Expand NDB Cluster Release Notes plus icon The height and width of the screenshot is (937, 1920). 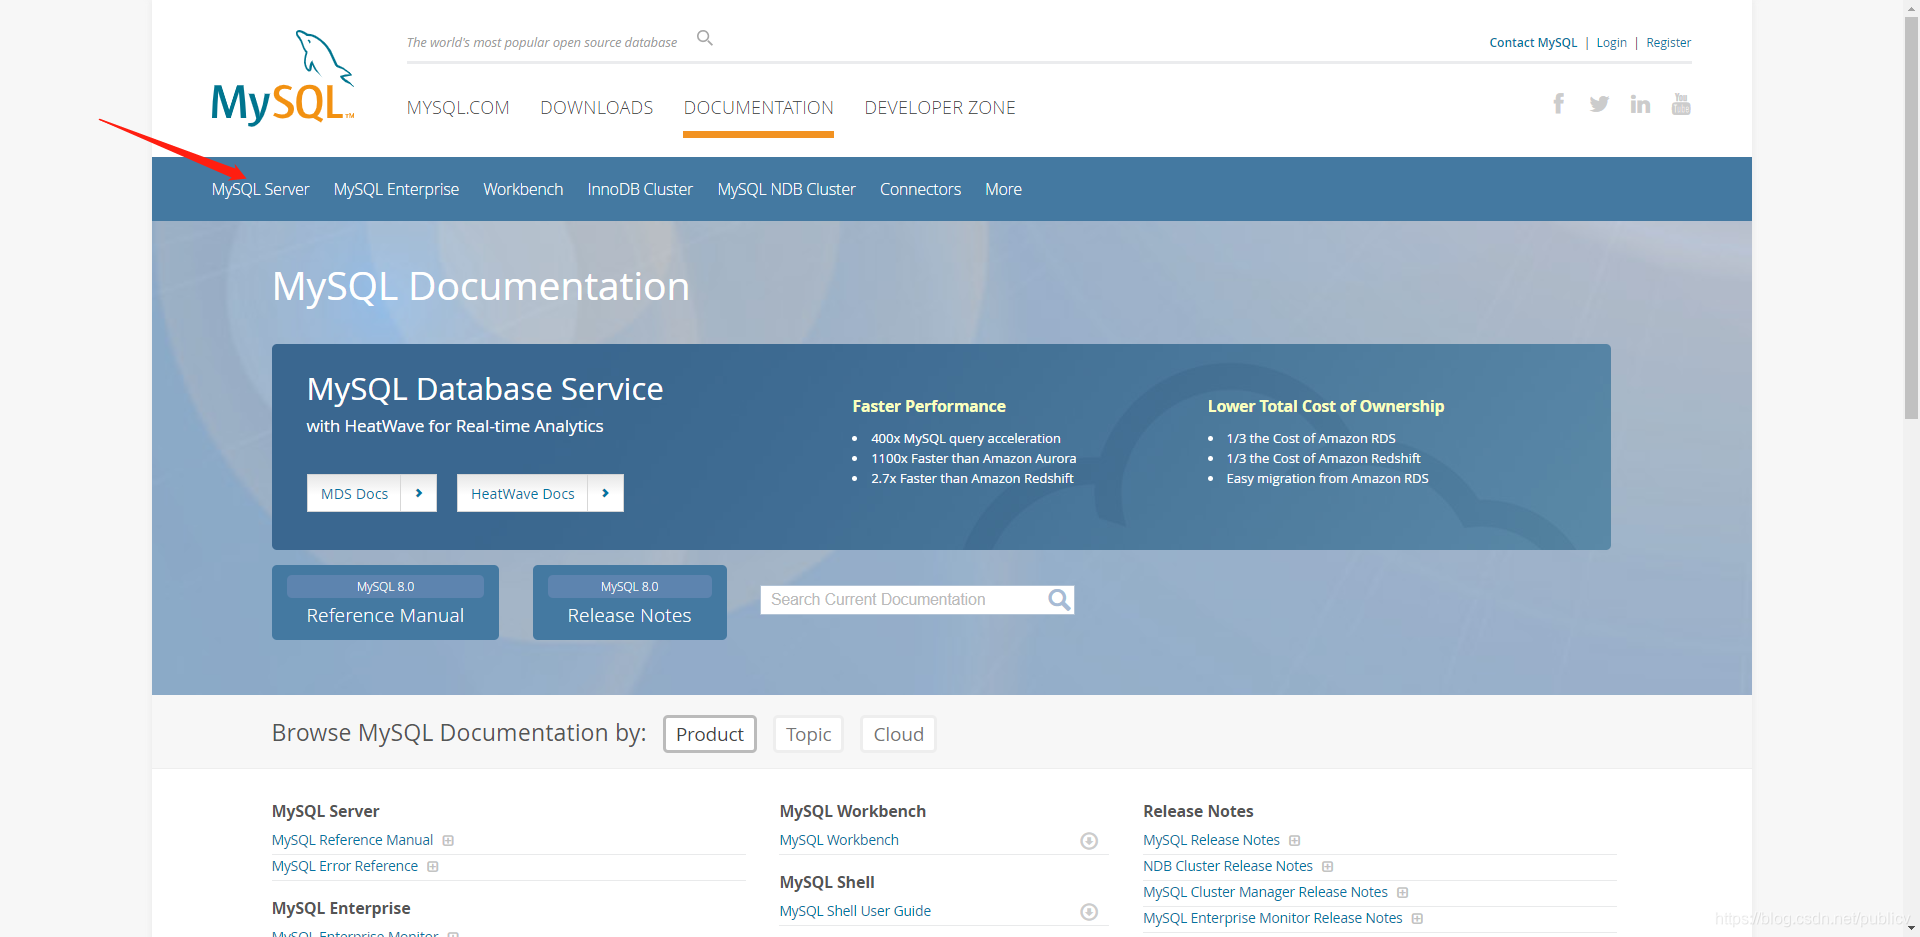tap(1327, 867)
